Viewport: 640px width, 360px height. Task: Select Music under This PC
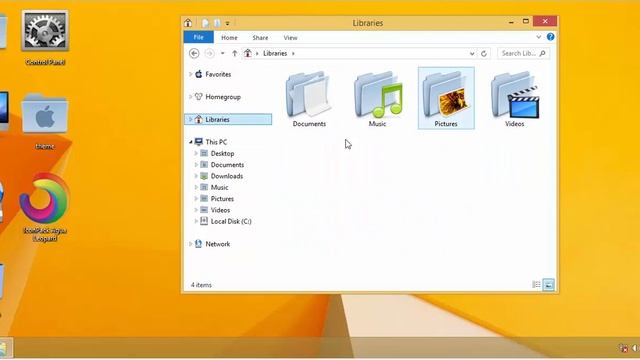tap(219, 187)
